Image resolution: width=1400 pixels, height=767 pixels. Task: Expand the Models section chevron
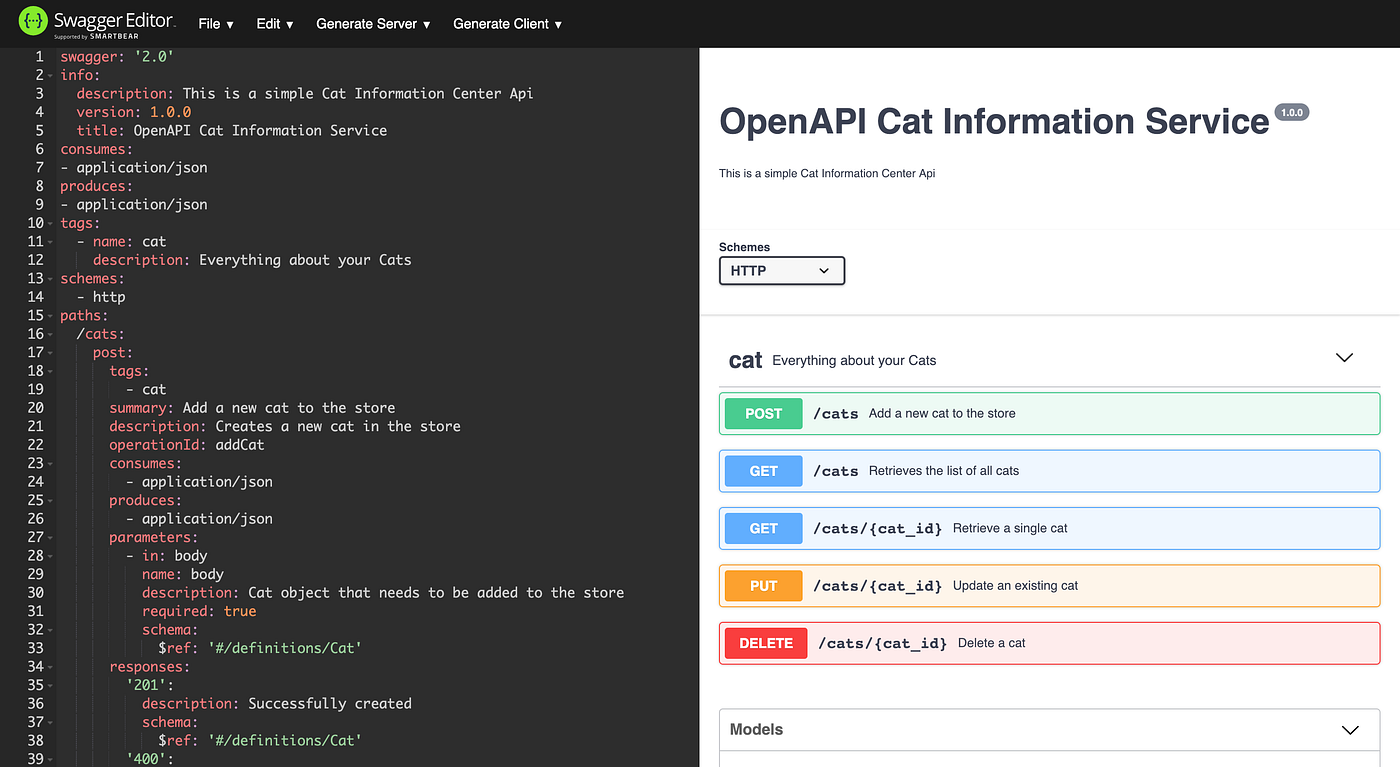tap(1350, 730)
